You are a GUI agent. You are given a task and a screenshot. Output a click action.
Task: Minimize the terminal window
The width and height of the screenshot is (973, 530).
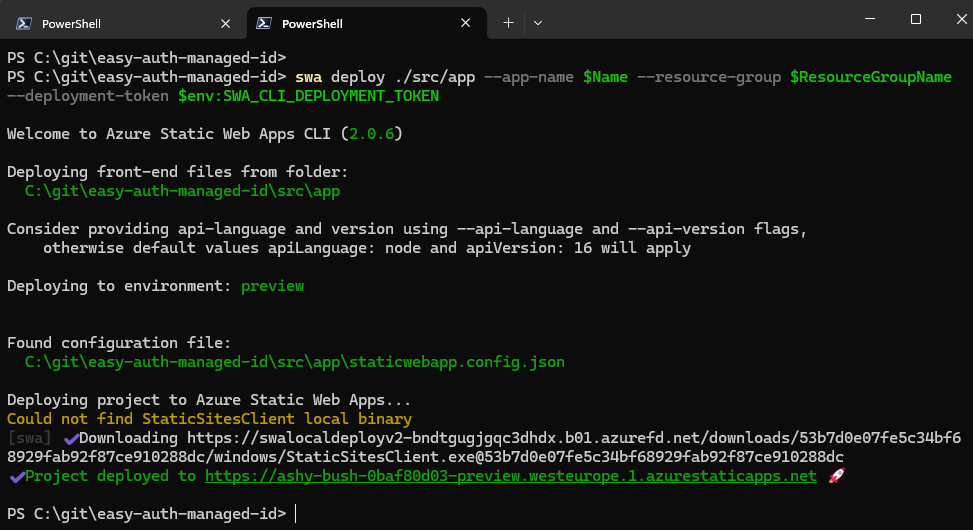870,19
